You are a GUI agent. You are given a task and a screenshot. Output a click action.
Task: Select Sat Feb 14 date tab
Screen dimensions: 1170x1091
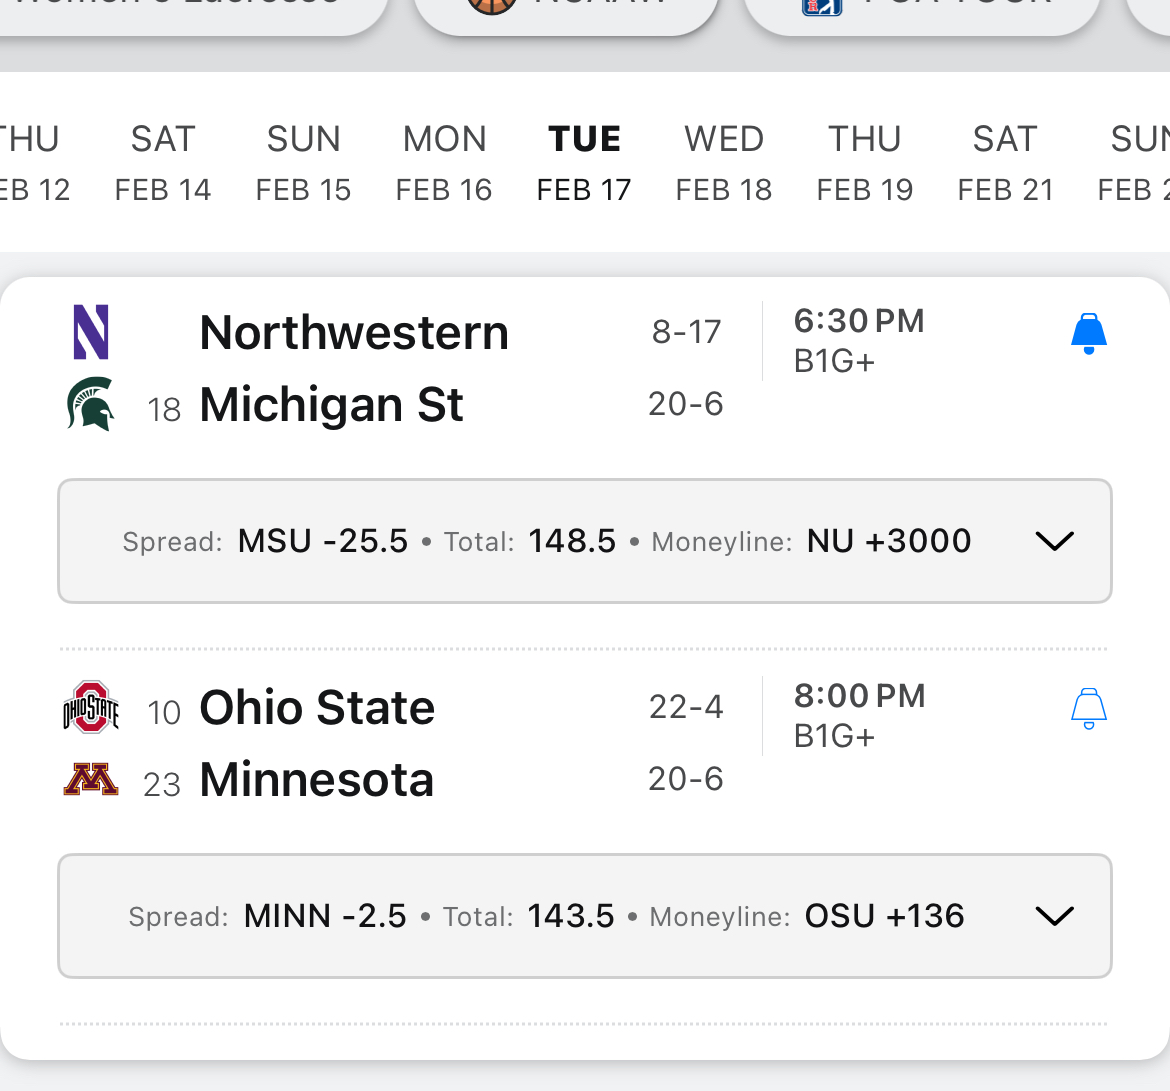click(163, 163)
